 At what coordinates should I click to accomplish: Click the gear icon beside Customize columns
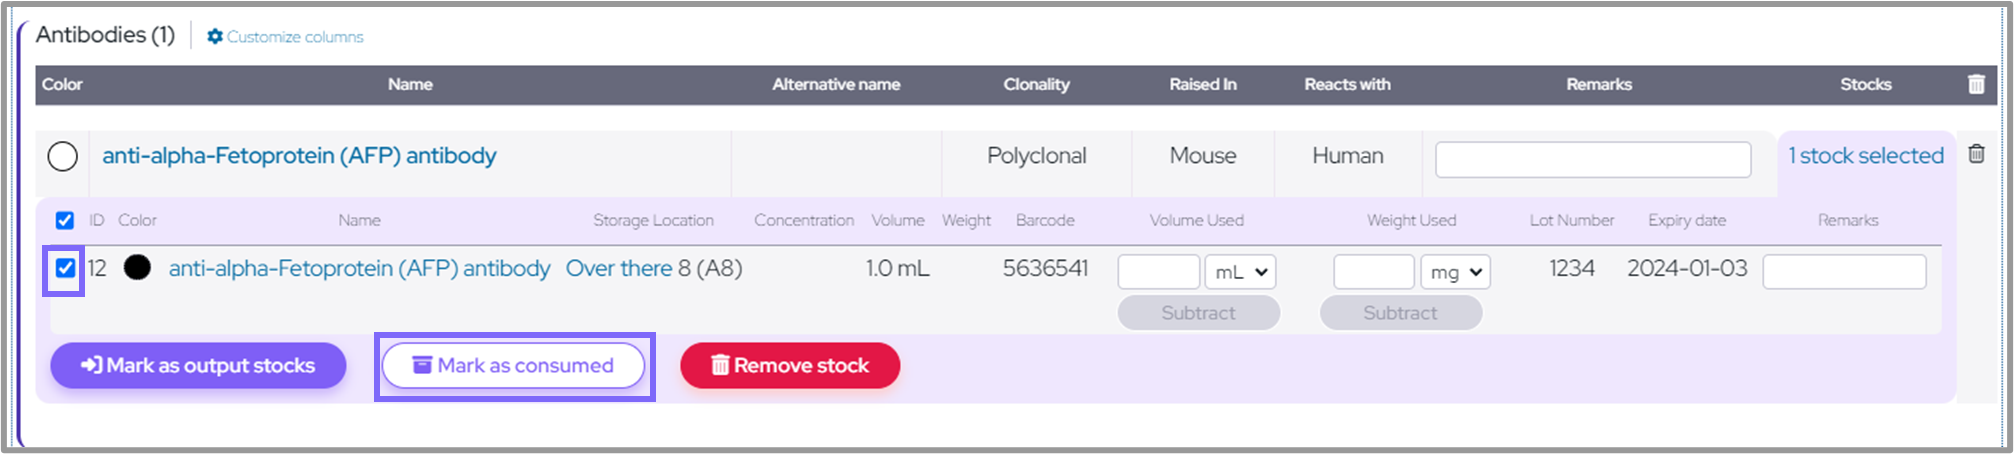point(214,37)
